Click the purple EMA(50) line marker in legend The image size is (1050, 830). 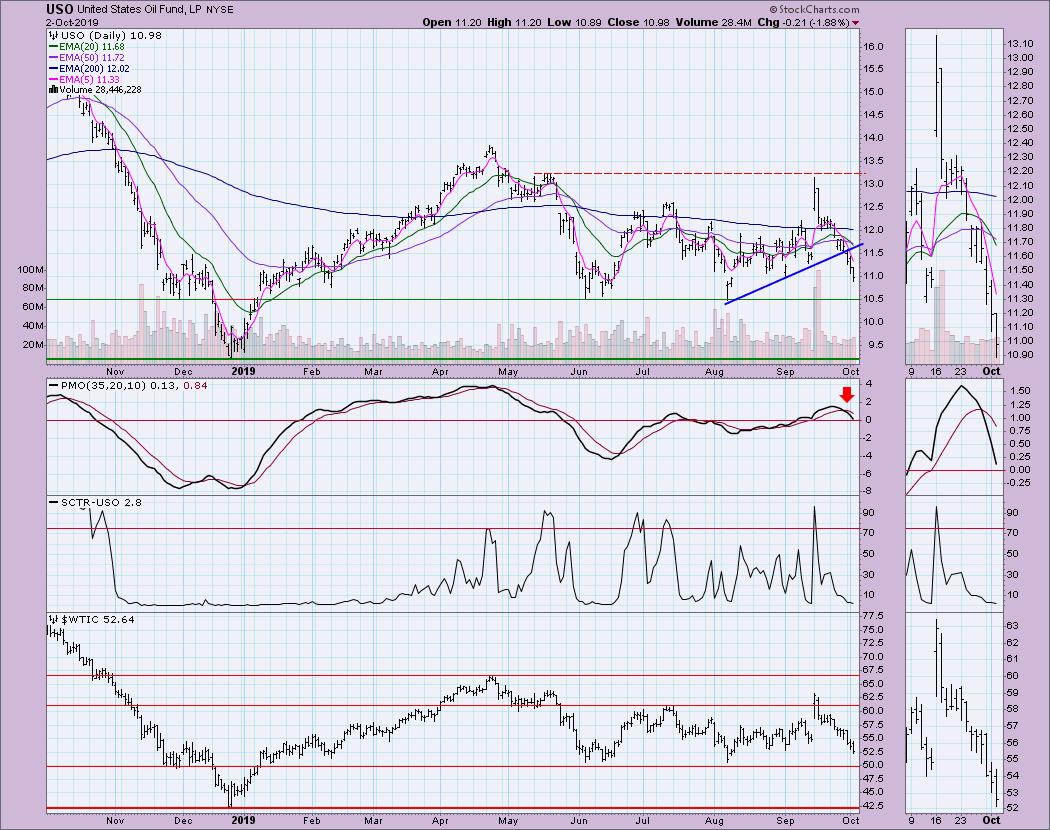pyautogui.click(x=54, y=58)
